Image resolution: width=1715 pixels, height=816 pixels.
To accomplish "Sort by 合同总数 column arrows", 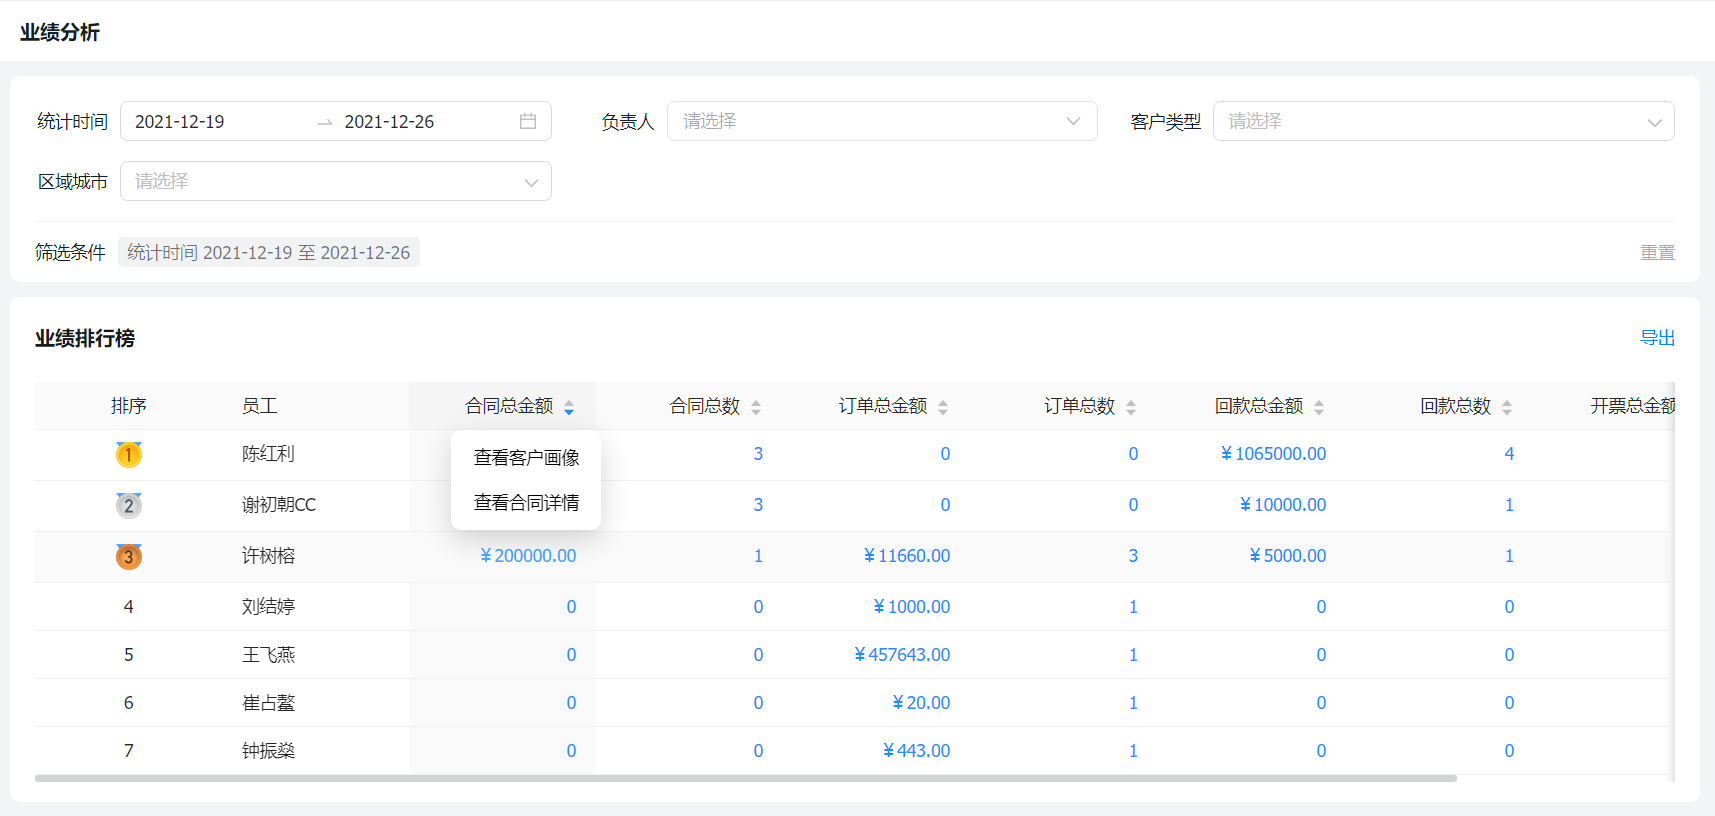I will pos(756,407).
